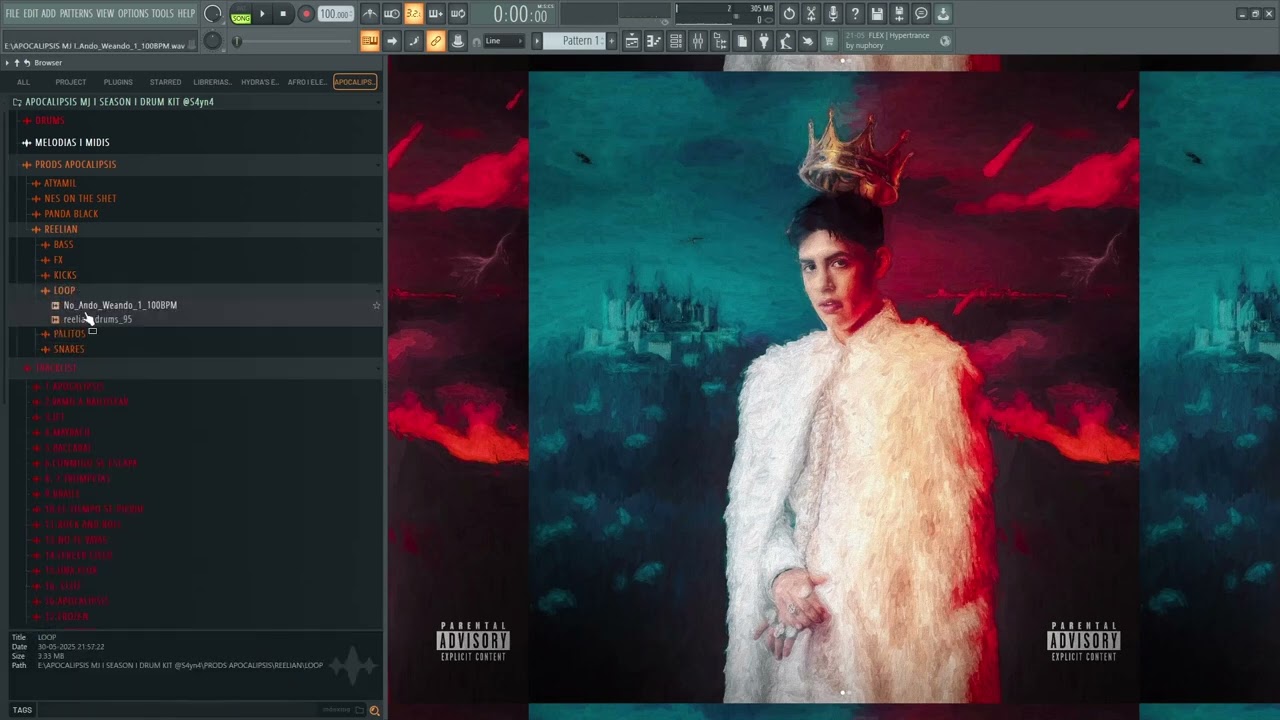This screenshot has height=720, width=1280.
Task: Open the plugin picker plug icon
Action: pos(764,41)
